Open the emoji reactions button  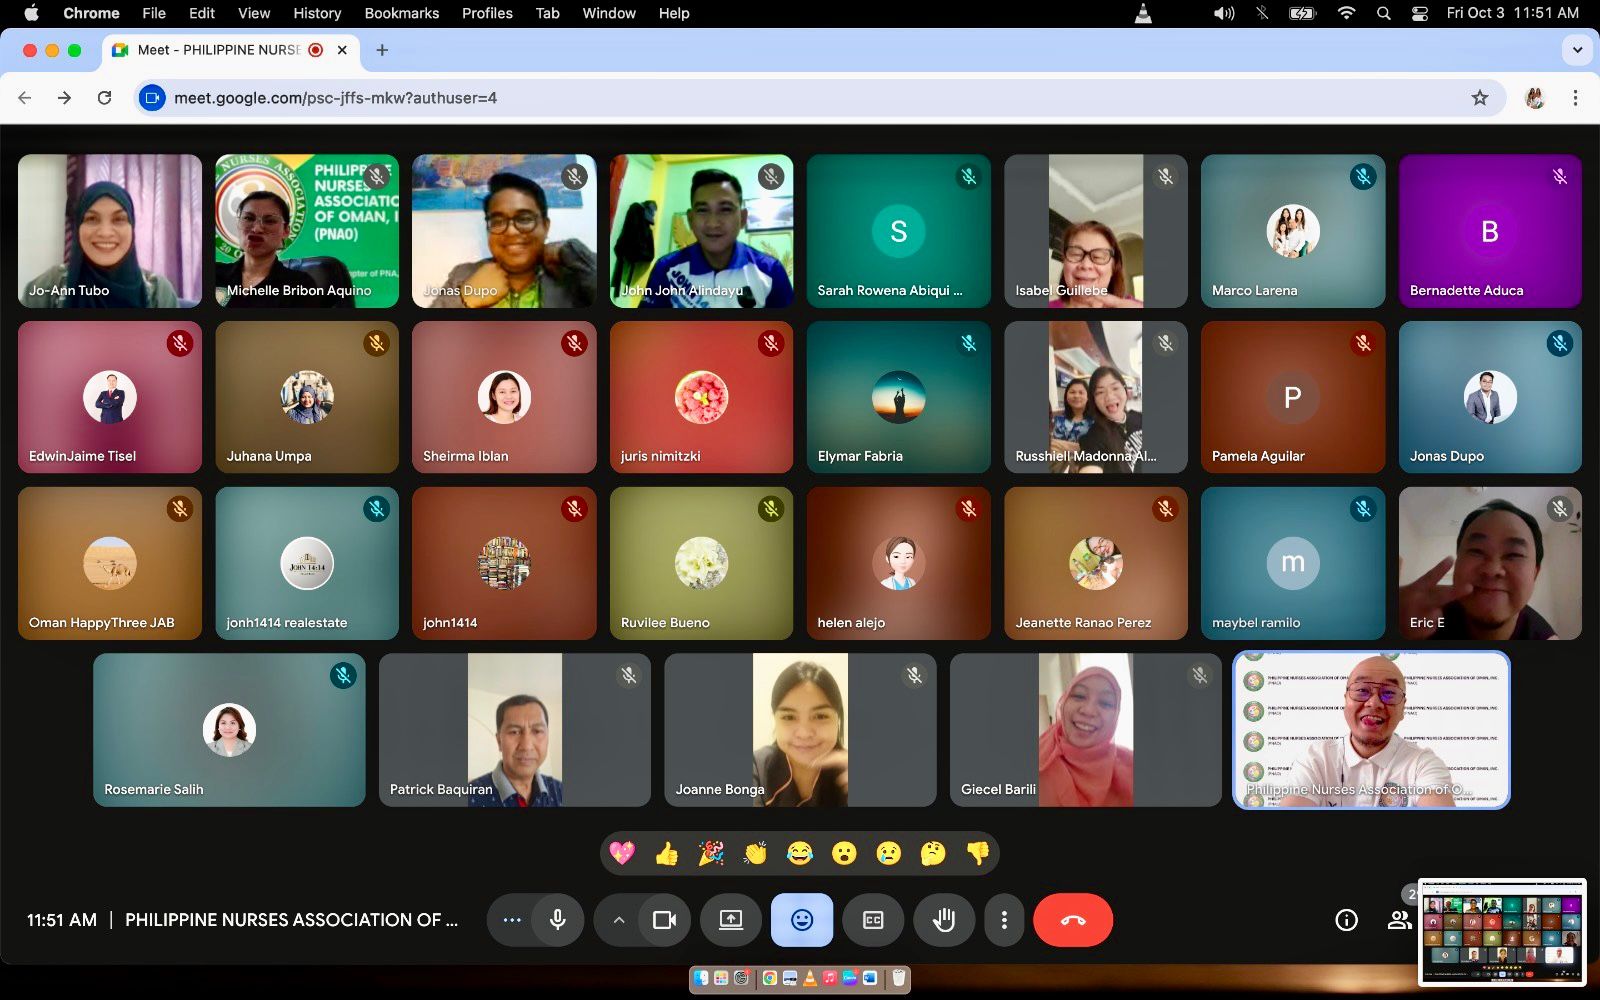point(801,920)
